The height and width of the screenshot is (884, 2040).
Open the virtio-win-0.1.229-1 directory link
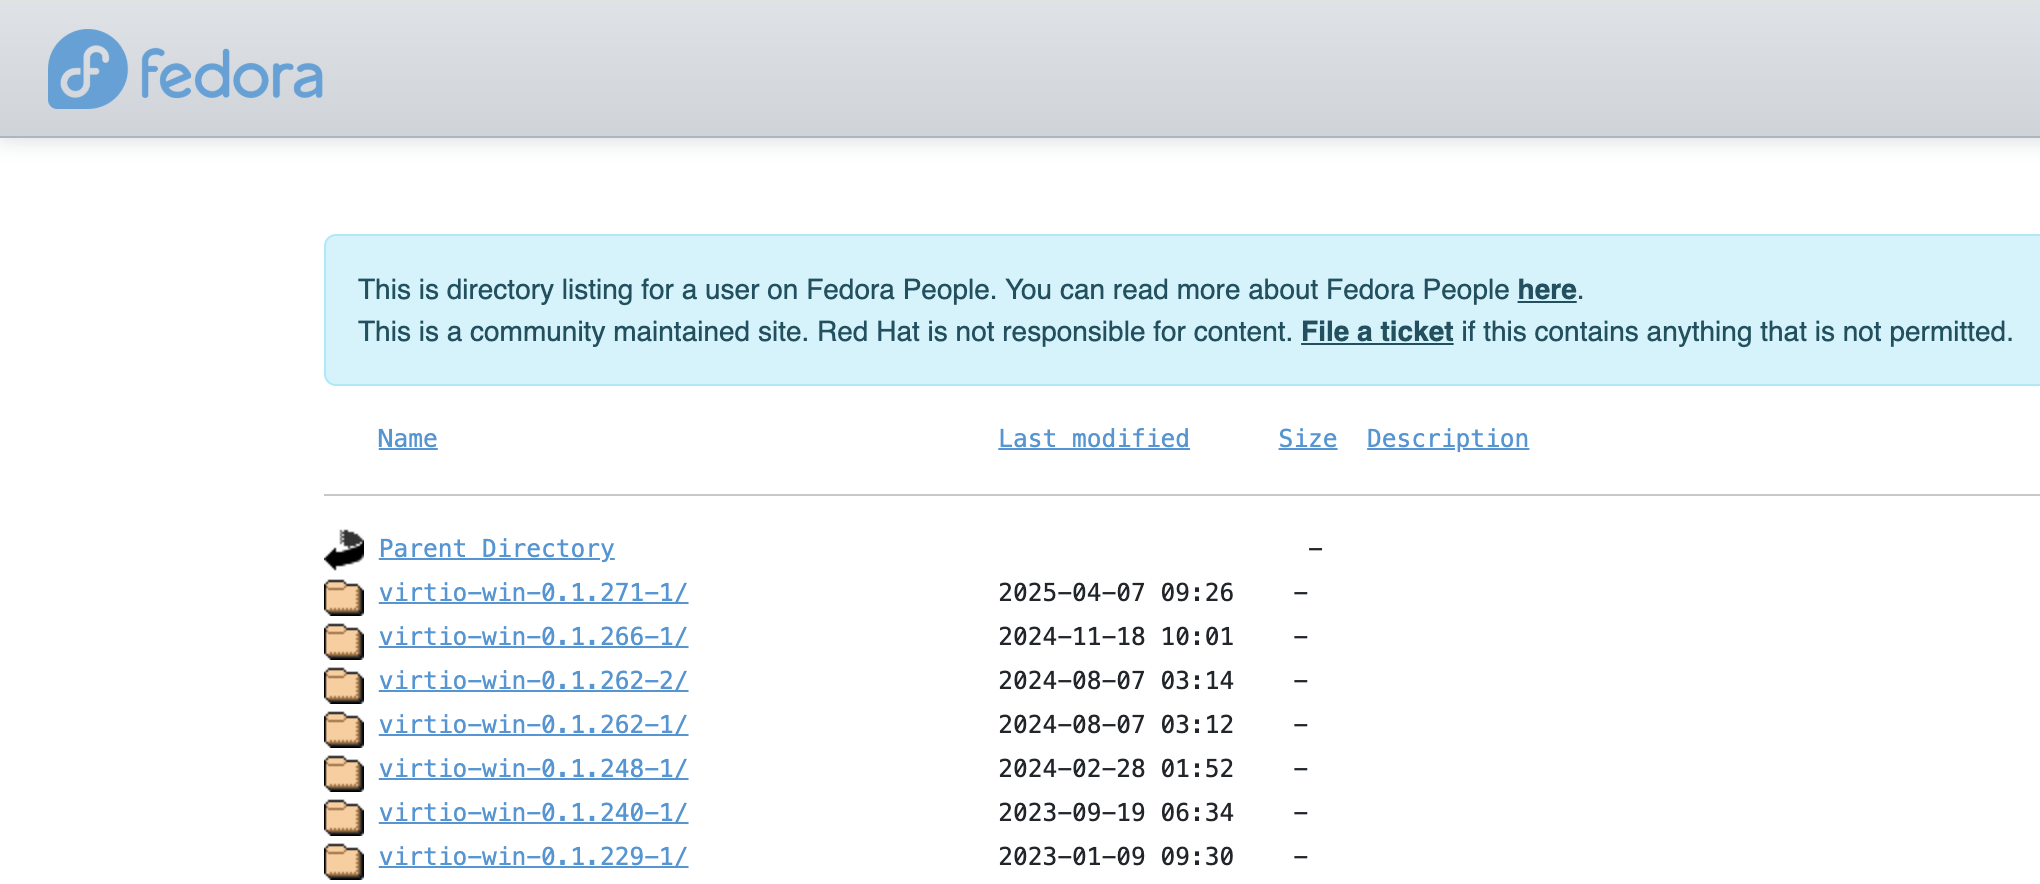(533, 857)
